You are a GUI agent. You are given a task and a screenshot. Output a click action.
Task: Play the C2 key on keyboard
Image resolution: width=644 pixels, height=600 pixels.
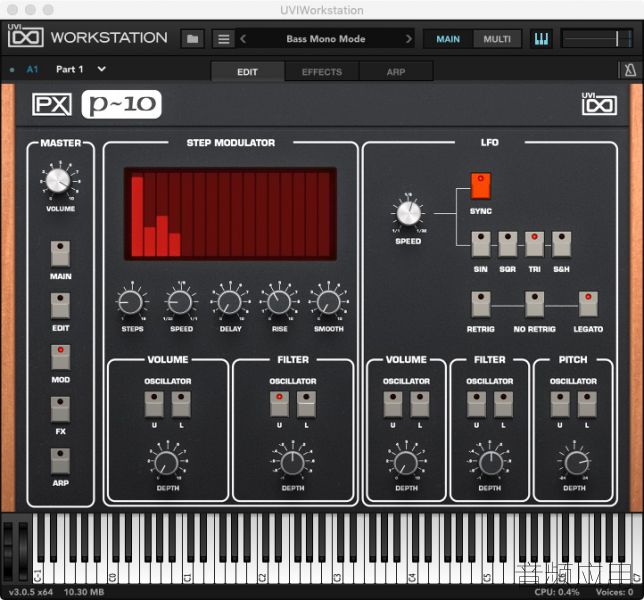pos(262,573)
